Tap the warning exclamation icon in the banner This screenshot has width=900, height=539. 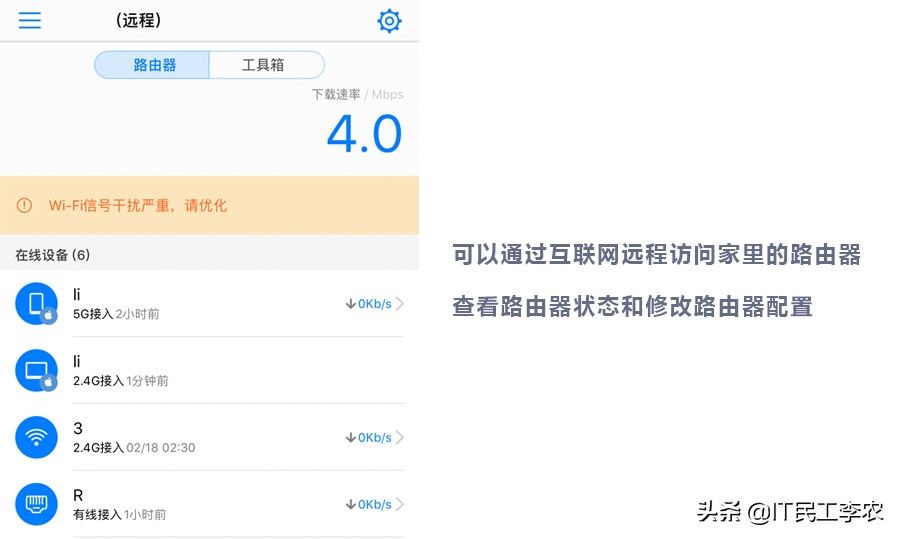(25, 206)
